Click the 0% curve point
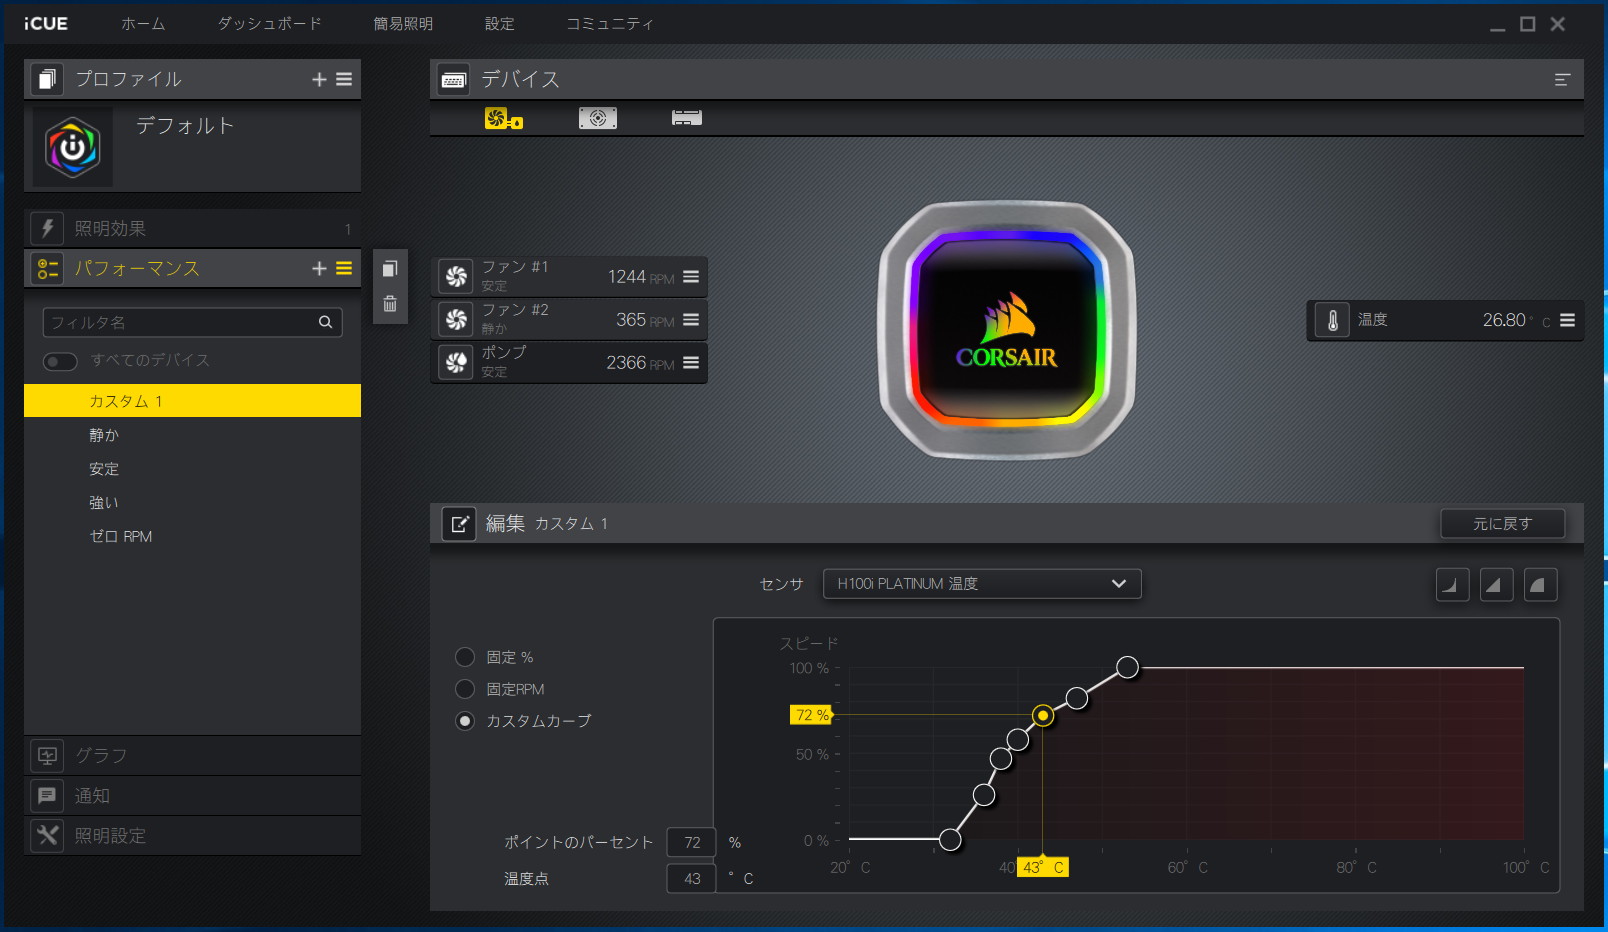Screen dimensions: 1608x932 [950, 840]
